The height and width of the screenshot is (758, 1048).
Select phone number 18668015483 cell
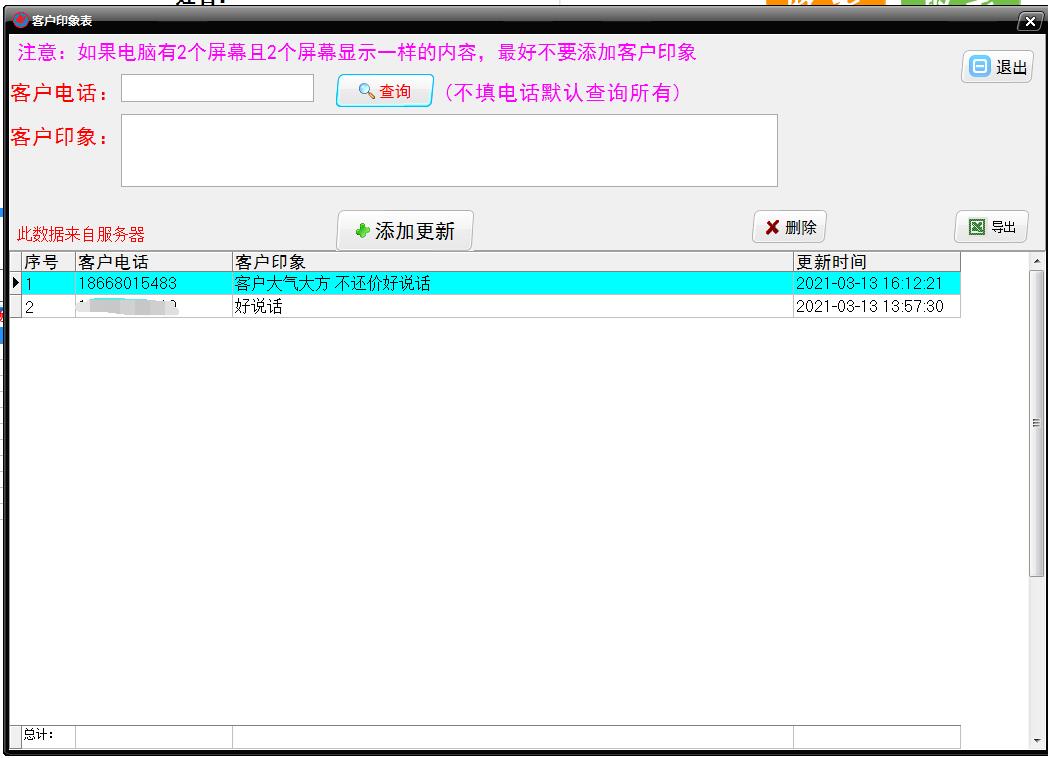point(154,283)
